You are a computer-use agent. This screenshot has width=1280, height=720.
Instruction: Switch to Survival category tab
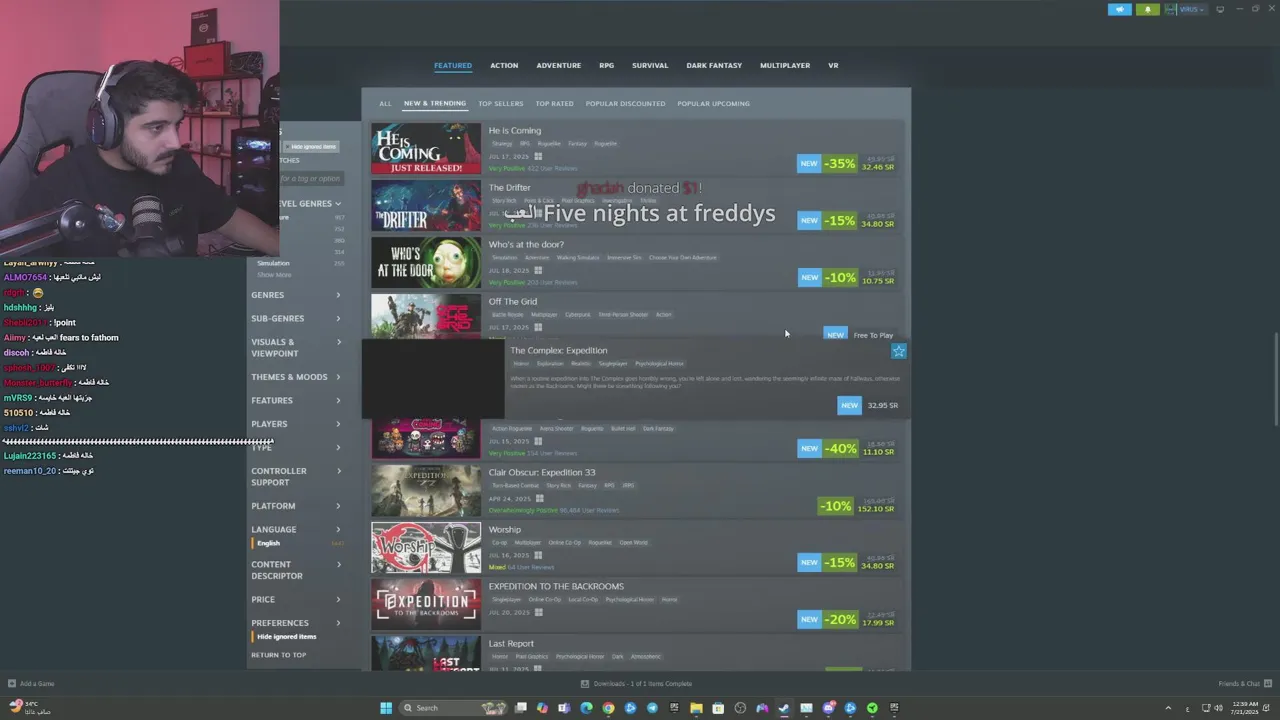click(x=650, y=66)
